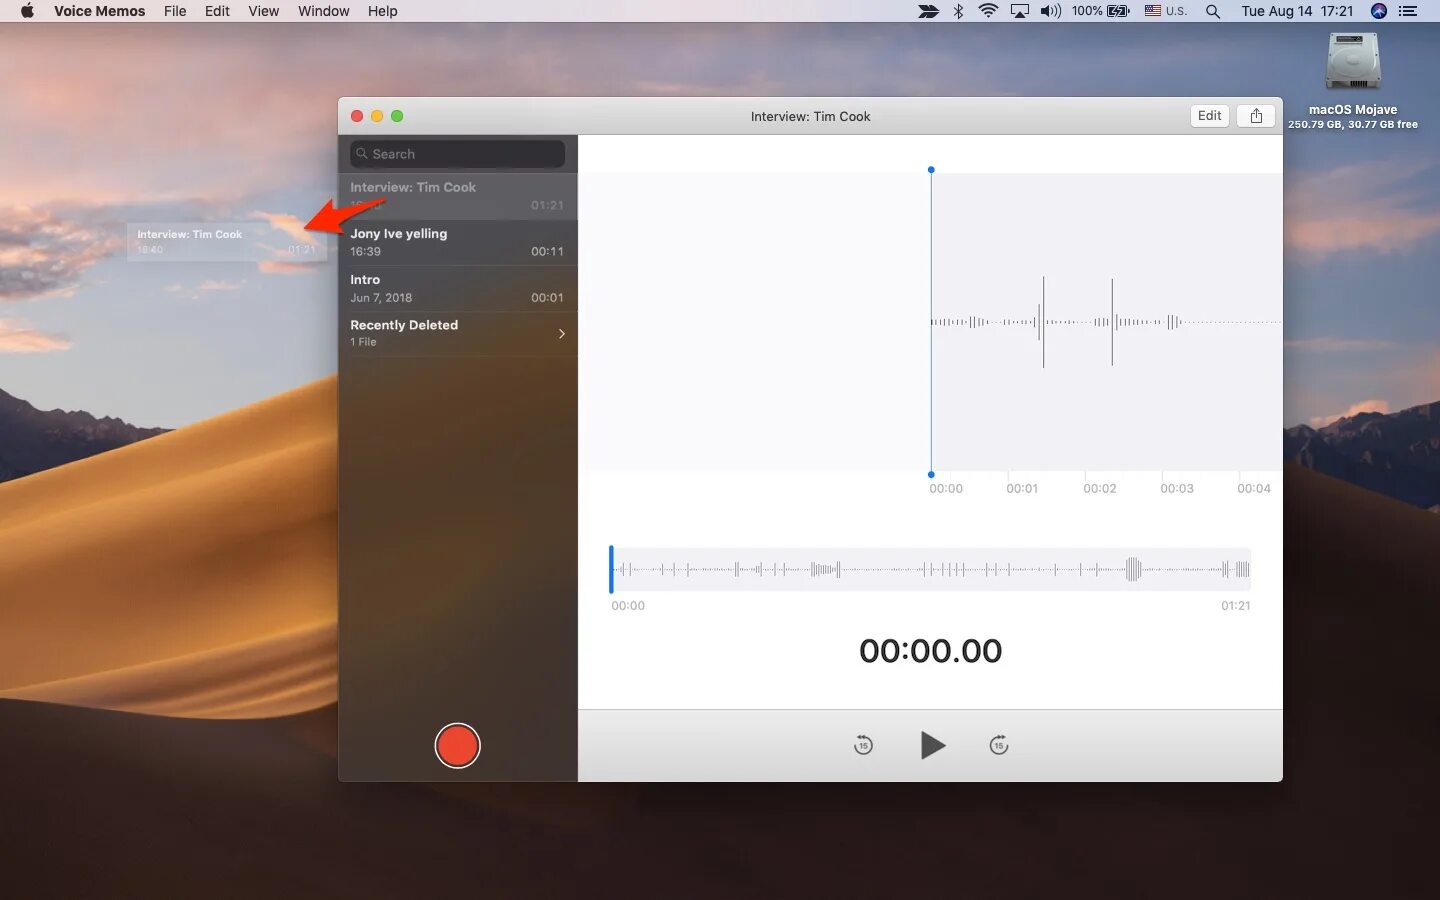Select the Jony Ive yelling memo
Image resolution: width=1440 pixels, height=900 pixels.
(x=457, y=242)
